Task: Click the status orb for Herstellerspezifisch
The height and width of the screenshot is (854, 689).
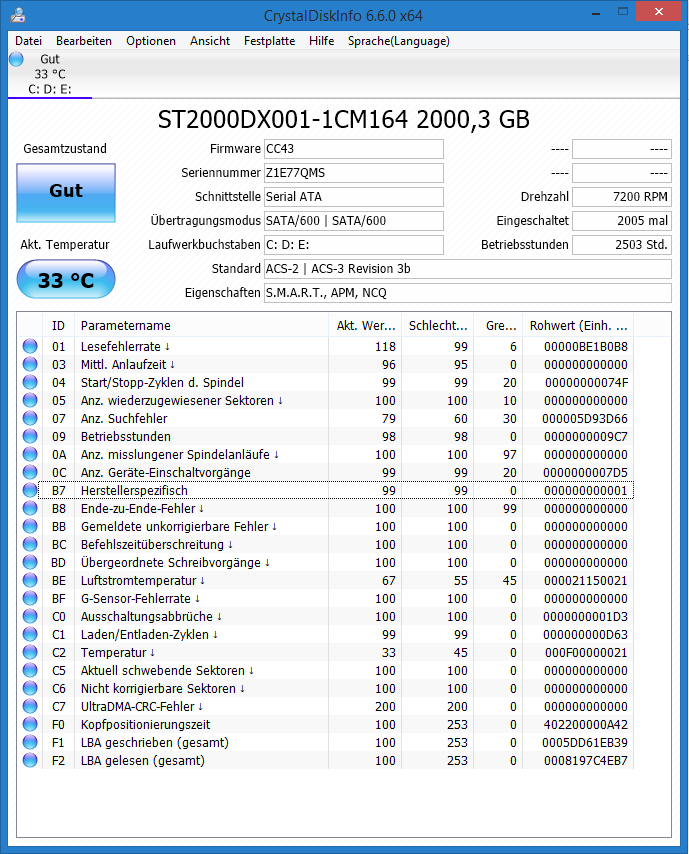Action: pos(30,490)
